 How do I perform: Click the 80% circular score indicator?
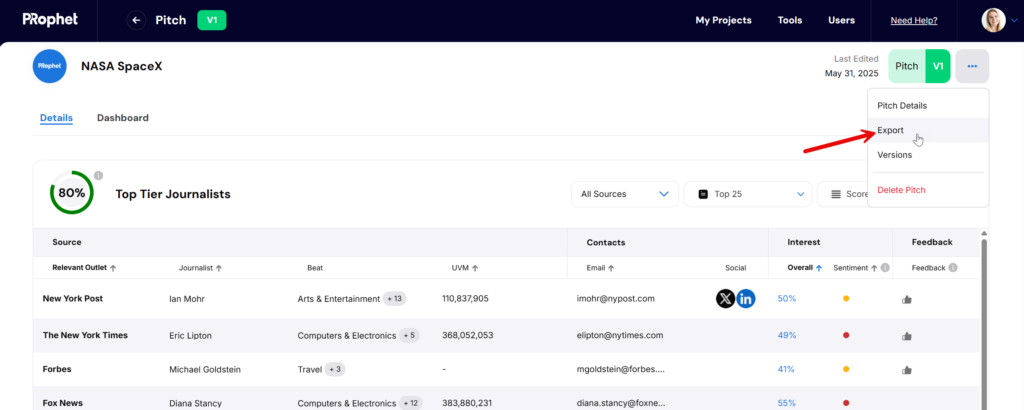(72, 193)
